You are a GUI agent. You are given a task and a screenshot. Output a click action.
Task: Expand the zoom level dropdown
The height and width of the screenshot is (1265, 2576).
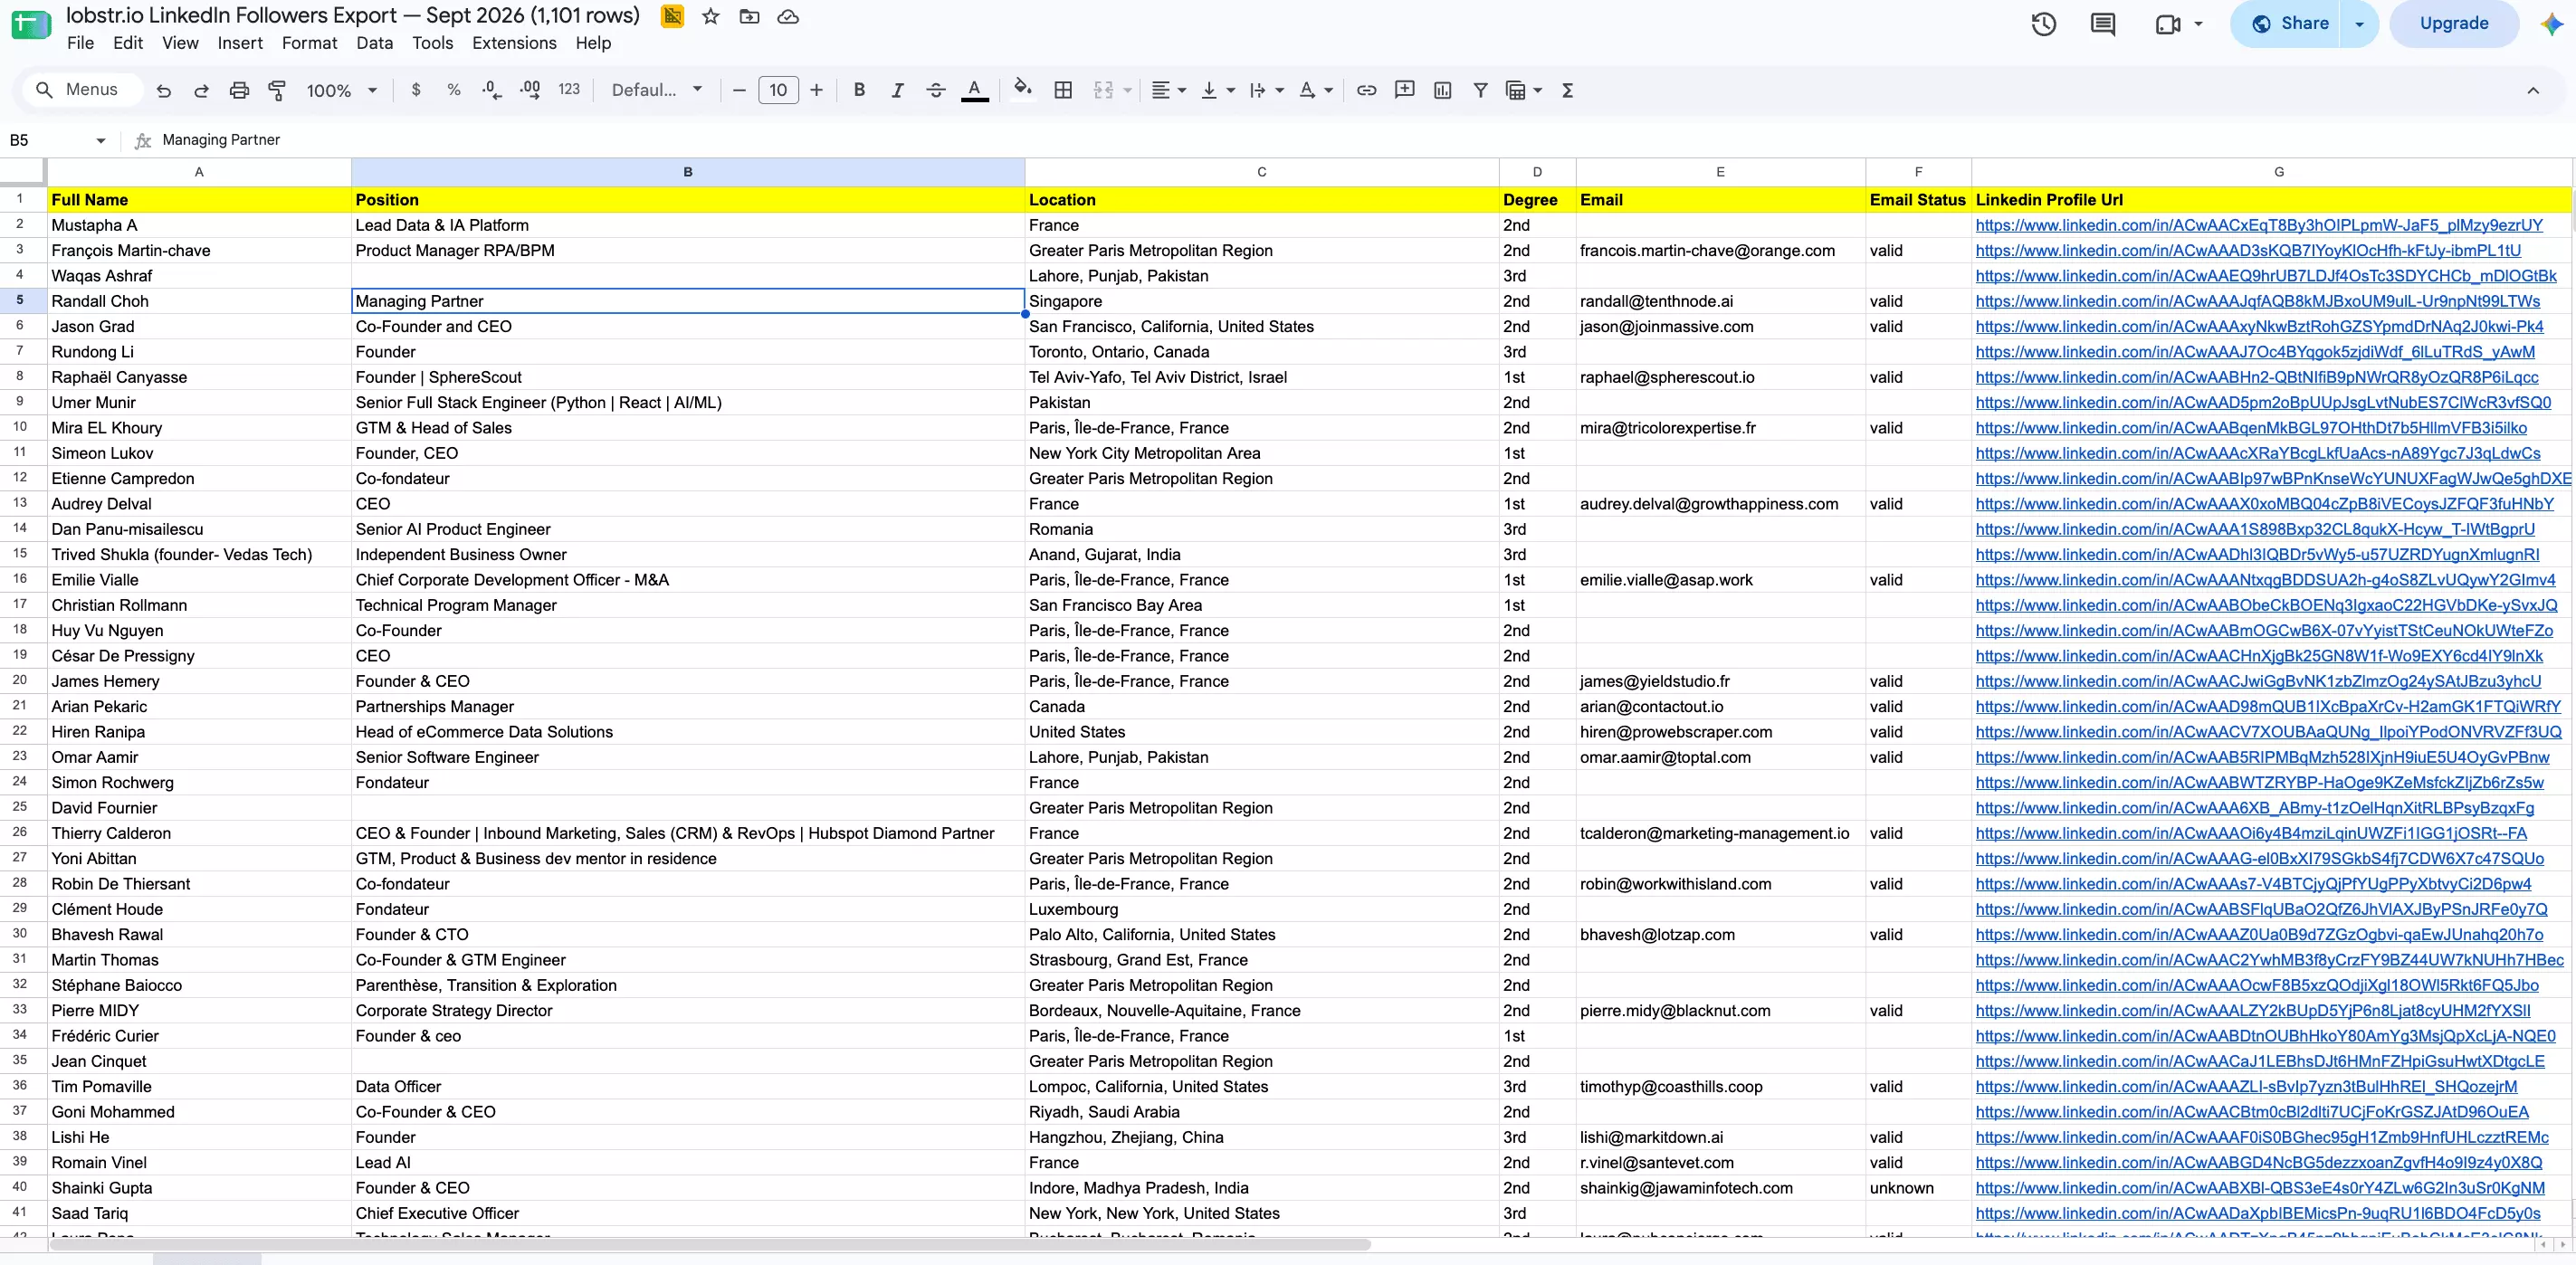[x=372, y=90]
